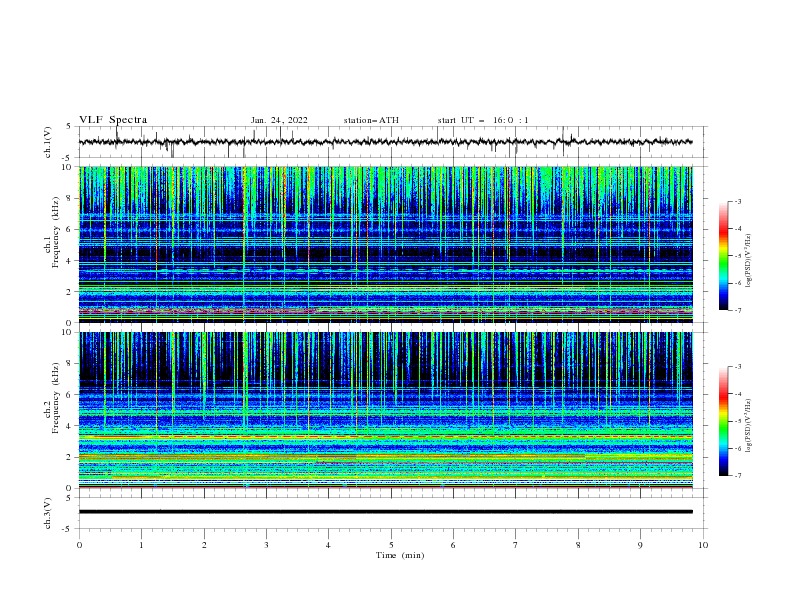Click the ch.3 flat voltage trace
Image resolution: width=792 pixels, height=612 pixels.
click(x=385, y=512)
